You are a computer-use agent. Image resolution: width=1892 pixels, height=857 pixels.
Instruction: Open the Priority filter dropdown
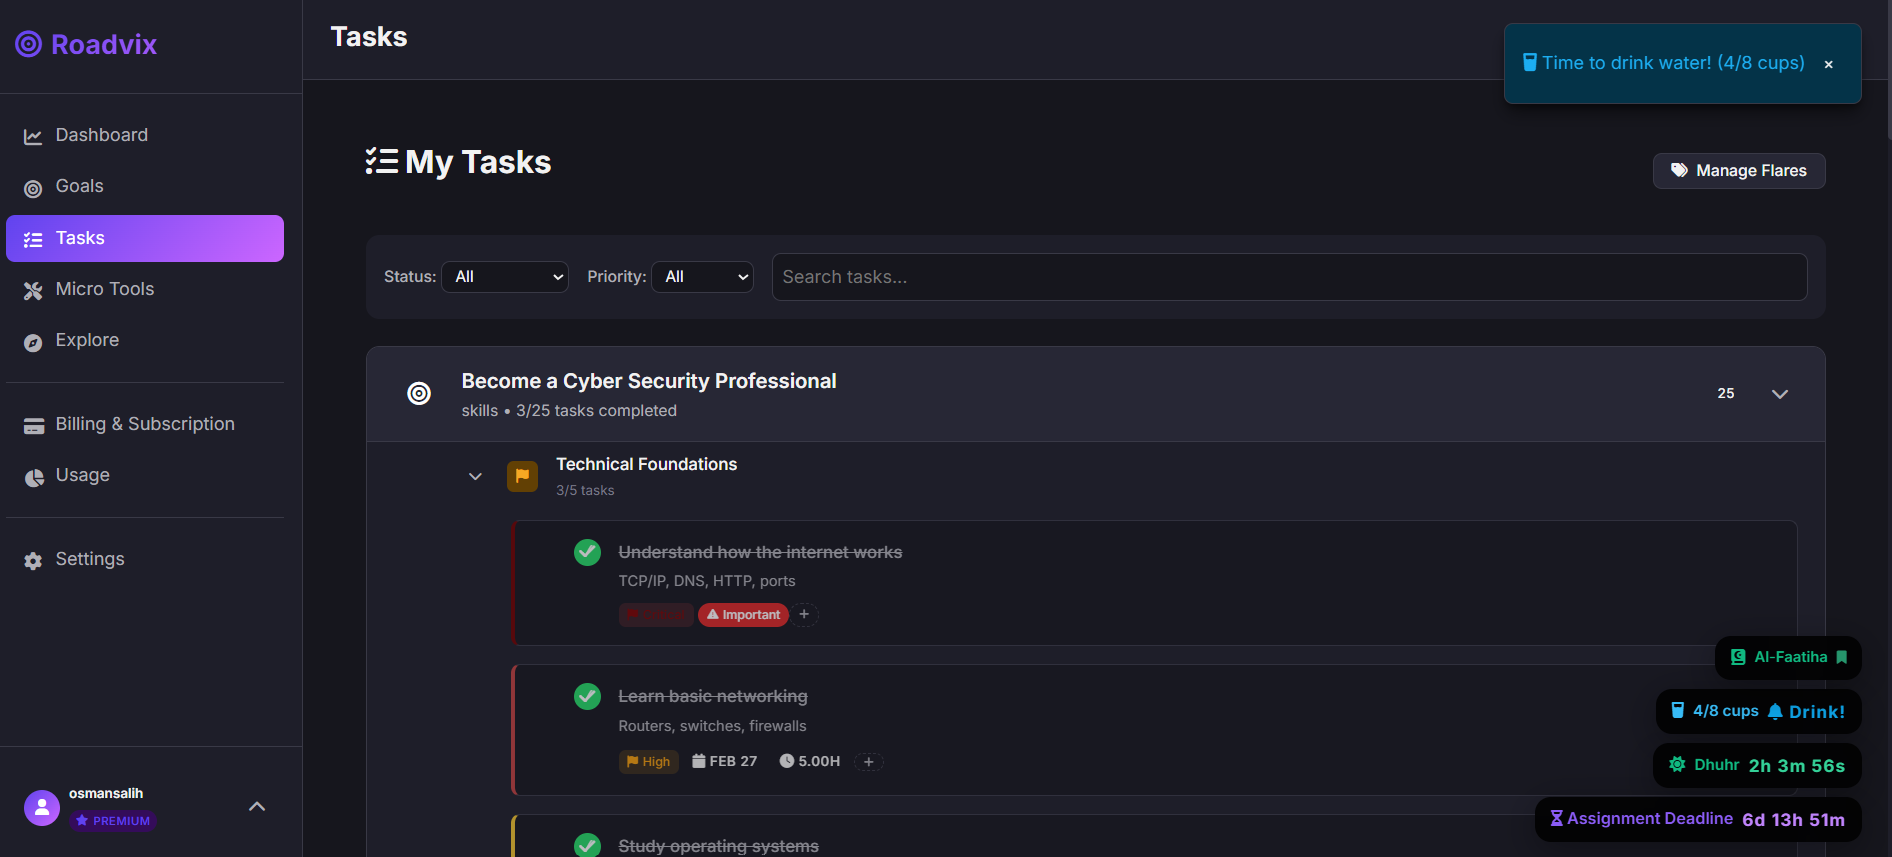(x=702, y=277)
